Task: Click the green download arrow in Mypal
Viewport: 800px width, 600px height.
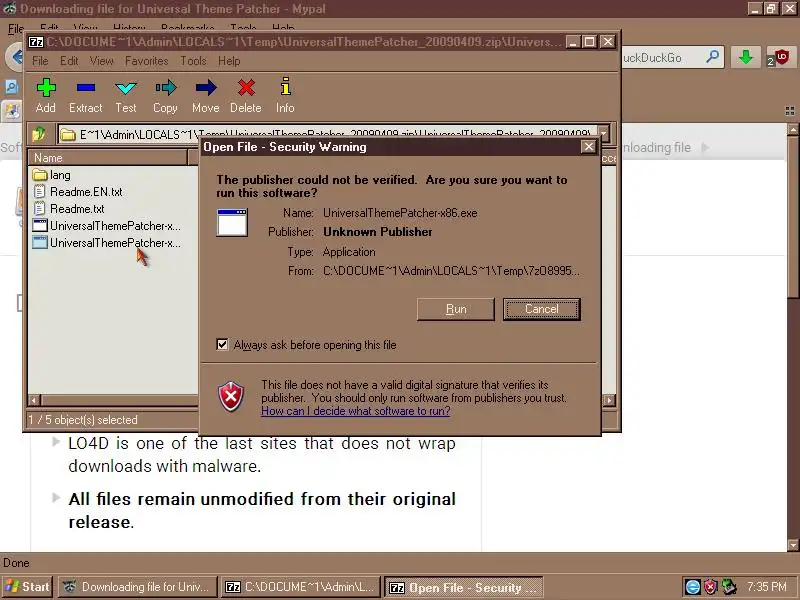Action: click(745, 57)
